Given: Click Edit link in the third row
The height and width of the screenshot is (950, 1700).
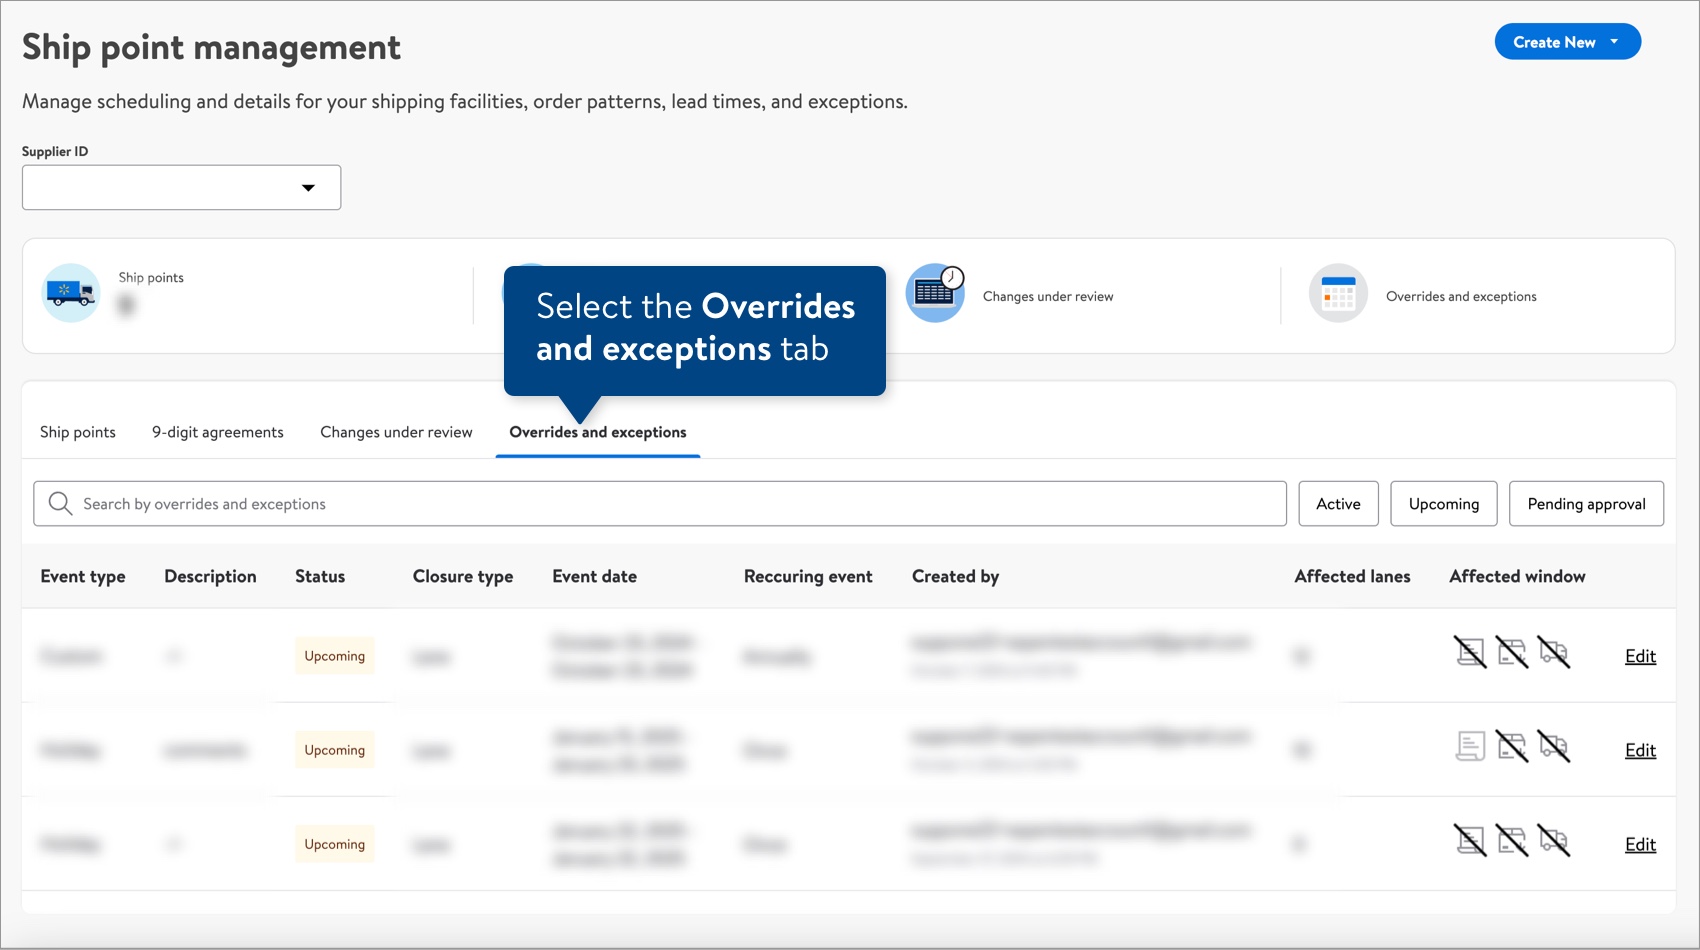Looking at the screenshot, I should [1640, 844].
